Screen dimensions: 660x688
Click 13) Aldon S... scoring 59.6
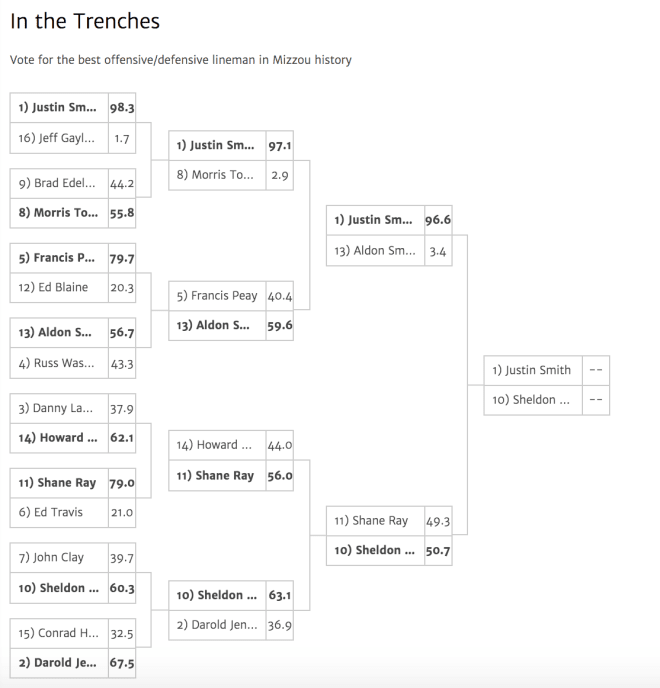(231, 326)
